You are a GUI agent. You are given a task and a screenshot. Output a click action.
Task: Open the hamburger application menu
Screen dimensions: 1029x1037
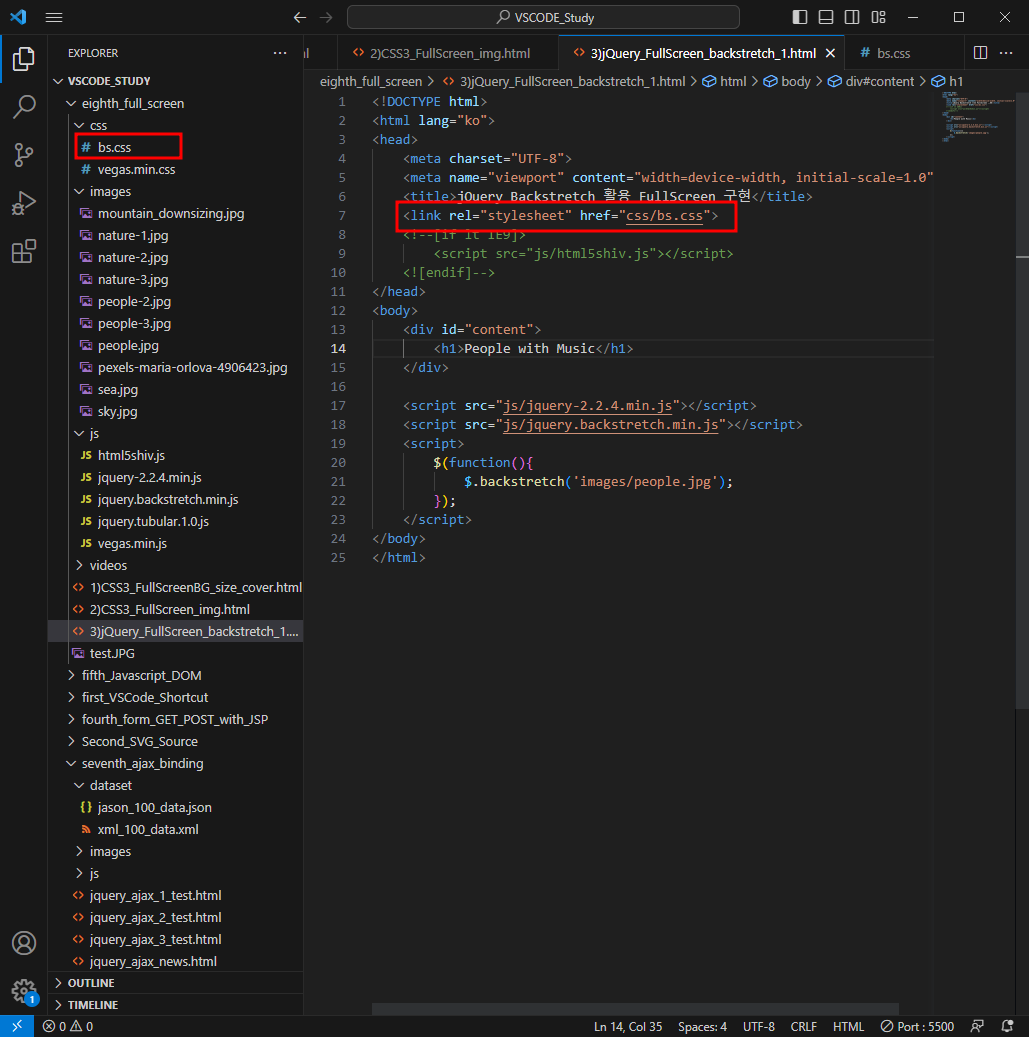[54, 18]
